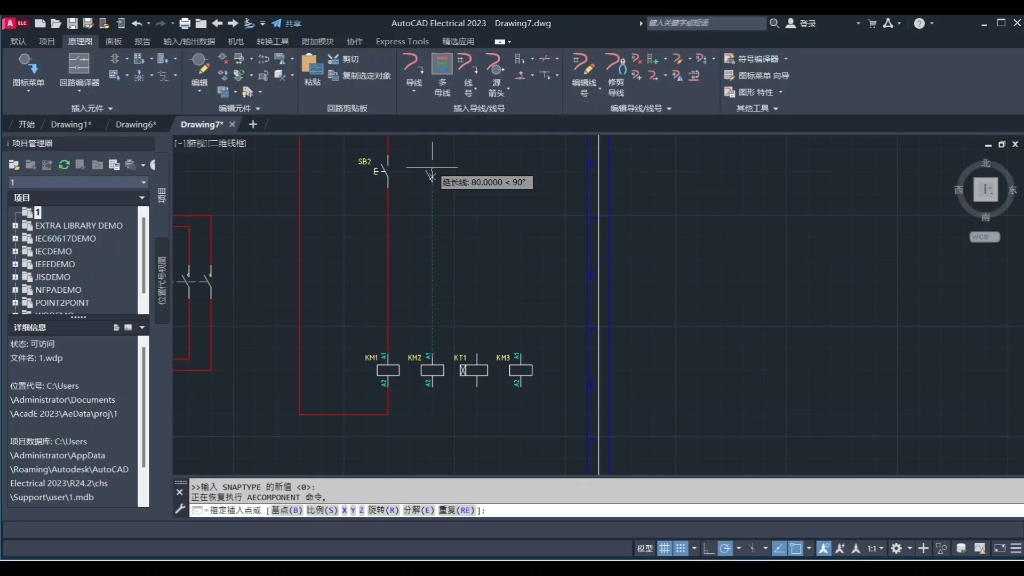Choose the Scale (比例(S)) command option

(x=322, y=510)
